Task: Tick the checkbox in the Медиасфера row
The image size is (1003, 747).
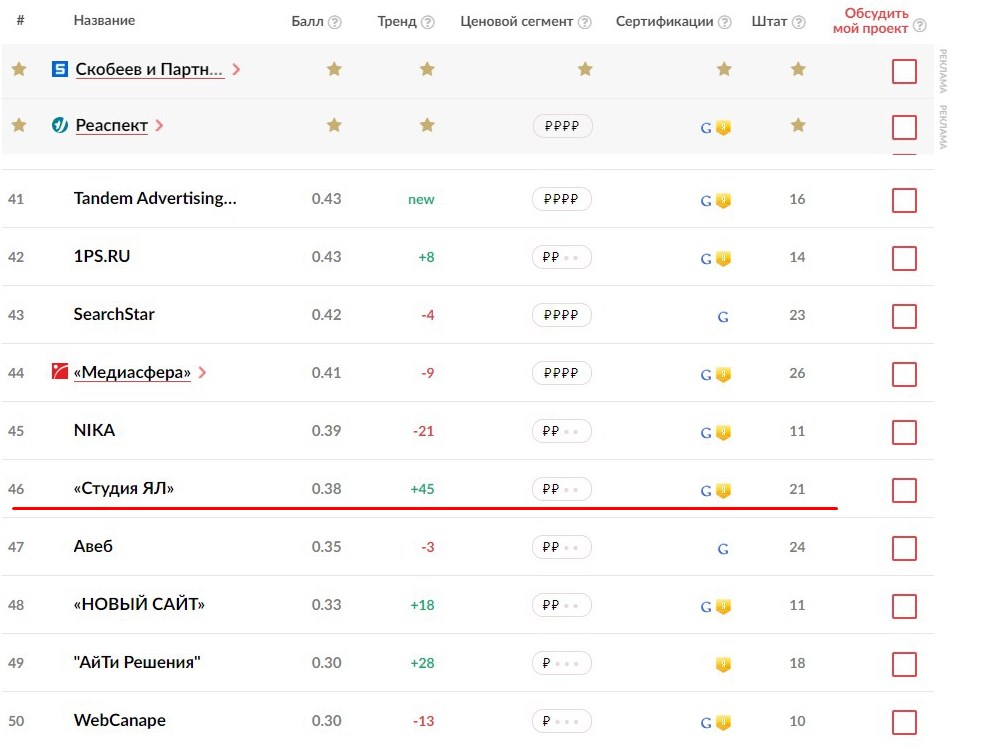Action: point(904,374)
